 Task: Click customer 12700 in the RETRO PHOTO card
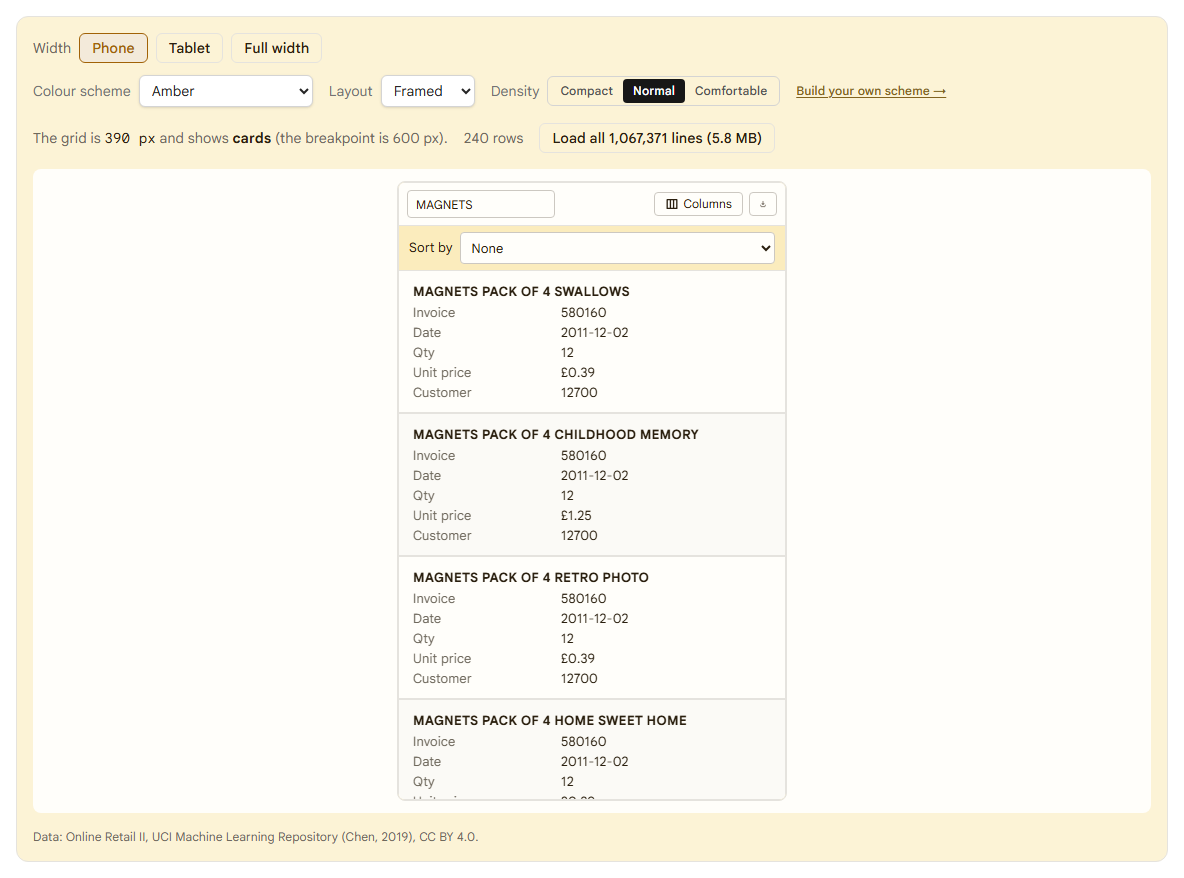point(579,679)
